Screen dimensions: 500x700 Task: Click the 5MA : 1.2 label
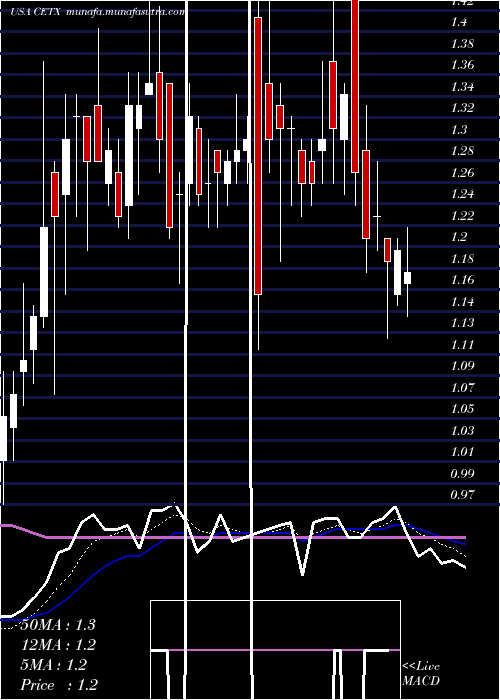click(x=54, y=665)
